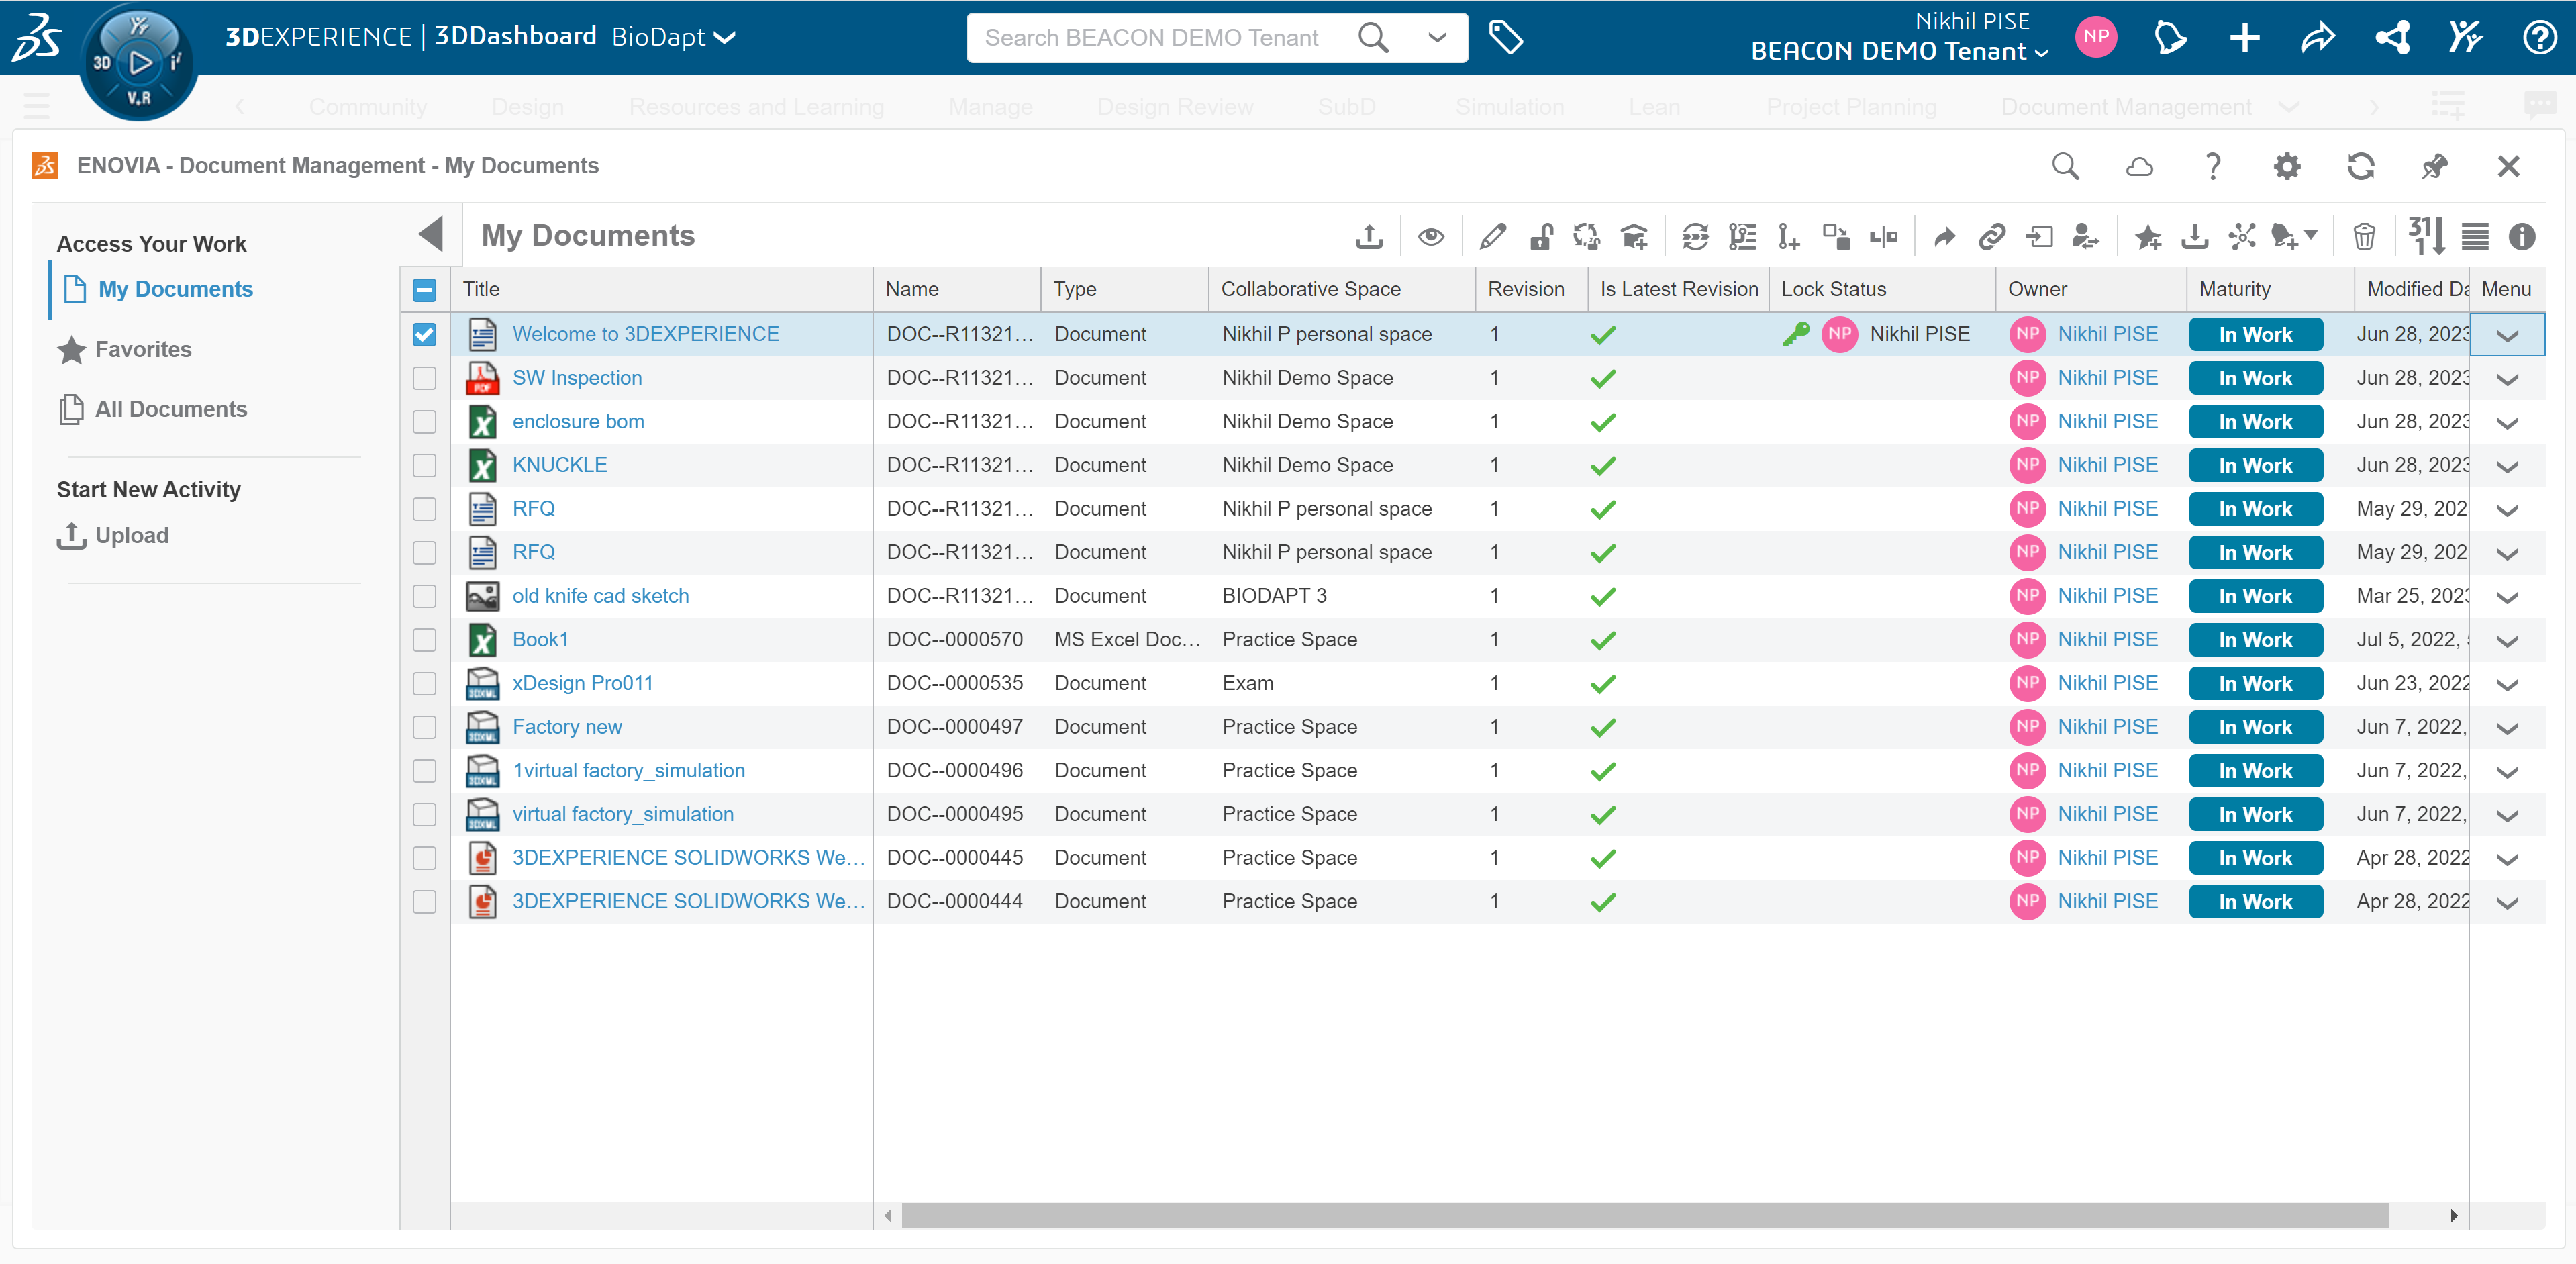Open the BioDapt dashboard dropdown
Screen dimensions: 2576x1264
coord(674,38)
